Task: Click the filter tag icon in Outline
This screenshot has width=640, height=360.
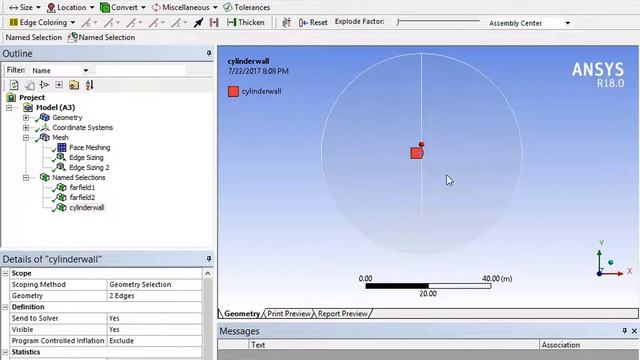Action: pyautogui.click(x=44, y=85)
